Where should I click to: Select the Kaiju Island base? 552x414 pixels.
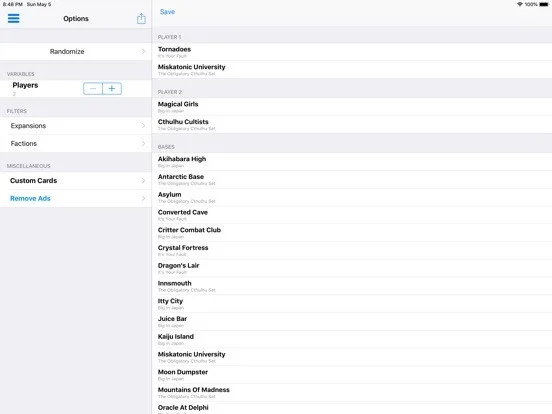pyautogui.click(x=352, y=339)
